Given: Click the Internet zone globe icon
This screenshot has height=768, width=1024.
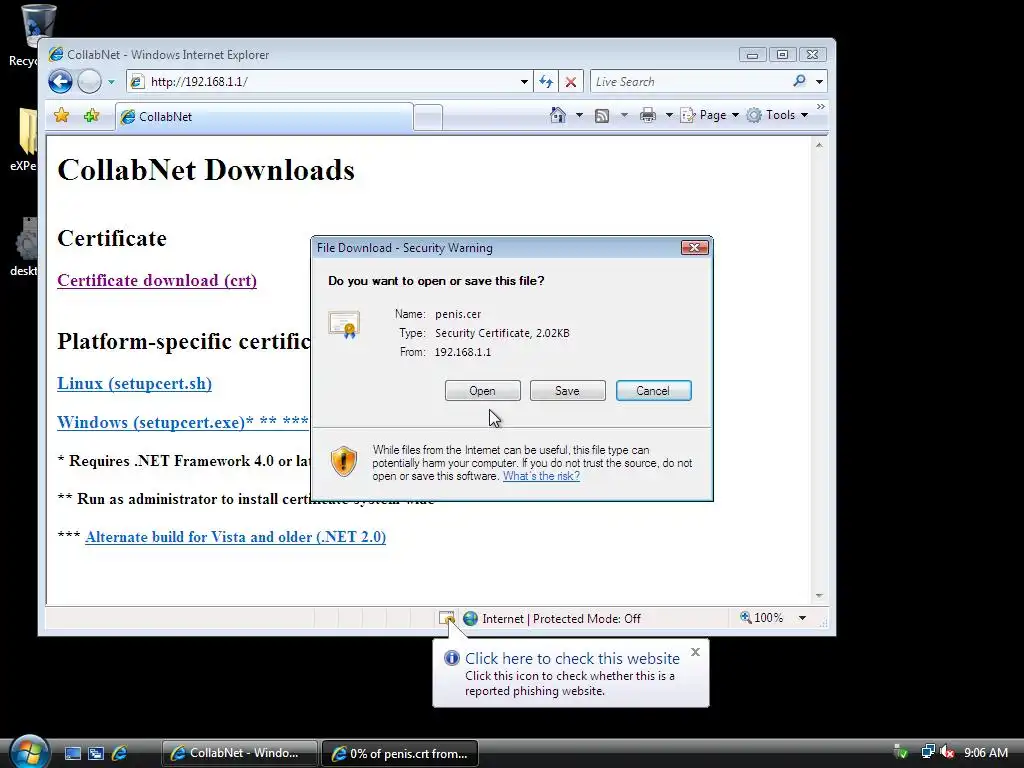Looking at the screenshot, I should pyautogui.click(x=470, y=618).
